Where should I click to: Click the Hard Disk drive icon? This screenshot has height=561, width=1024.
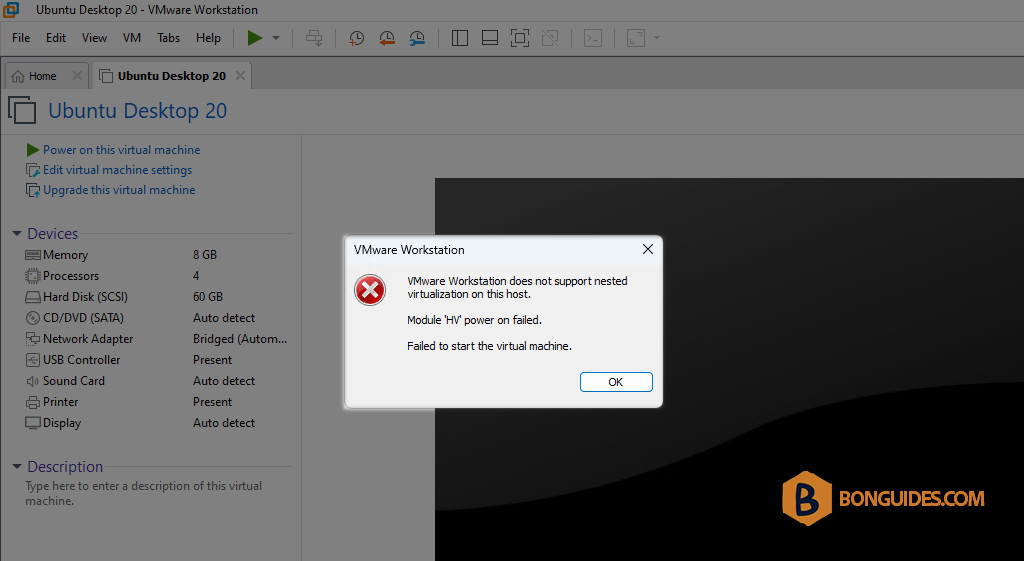pos(33,297)
